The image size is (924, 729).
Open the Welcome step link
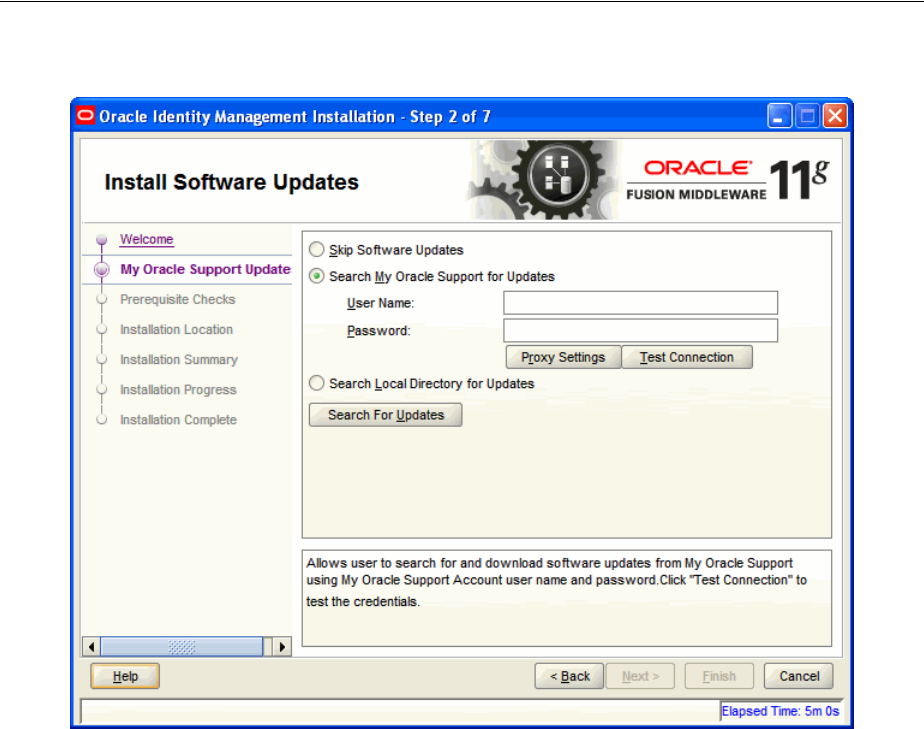coord(147,239)
